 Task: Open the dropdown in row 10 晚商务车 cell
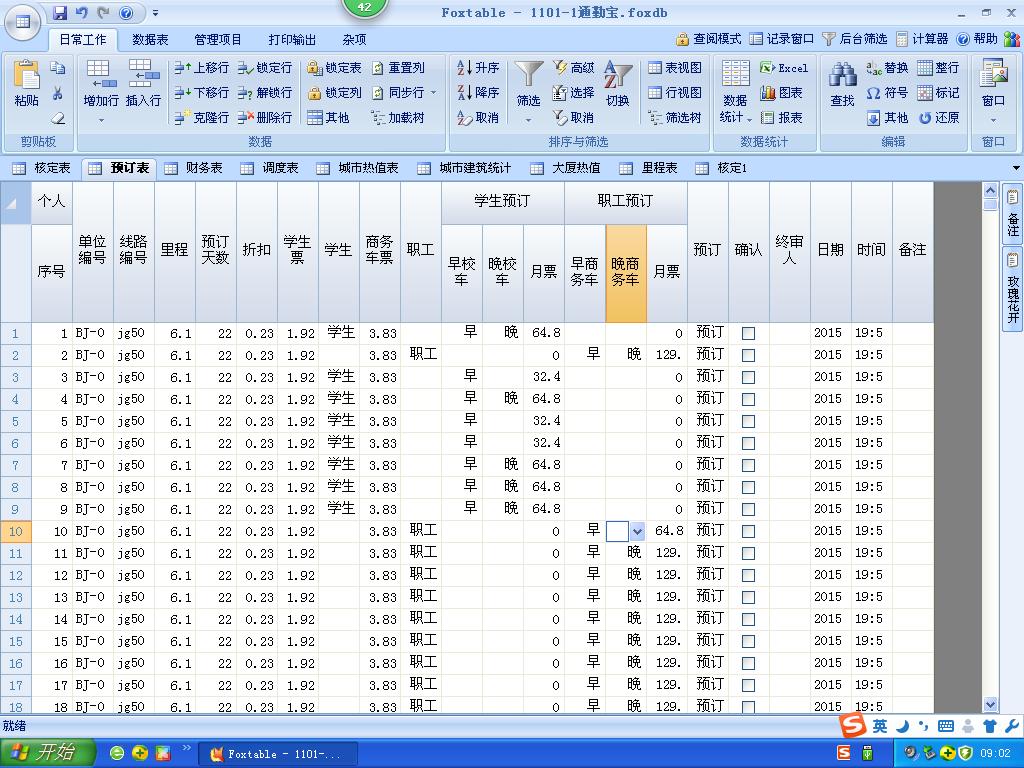click(637, 532)
